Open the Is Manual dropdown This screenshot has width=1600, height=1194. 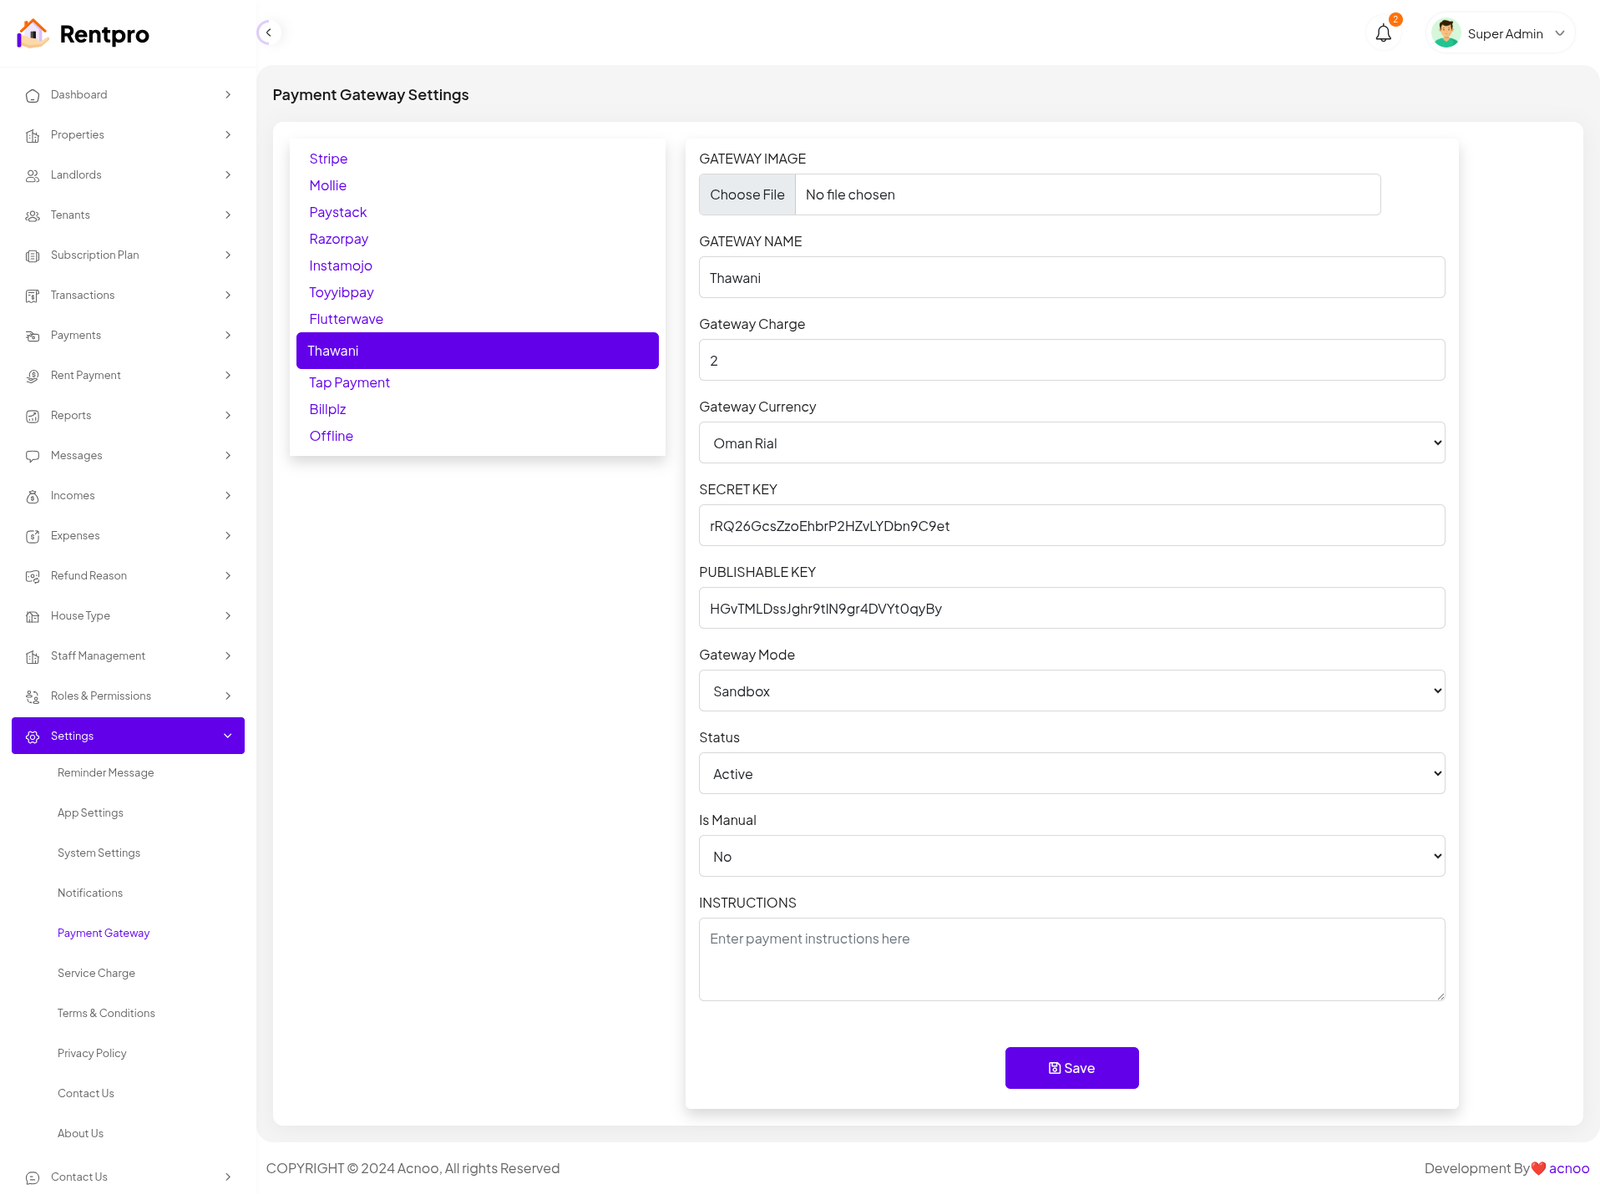1071,857
